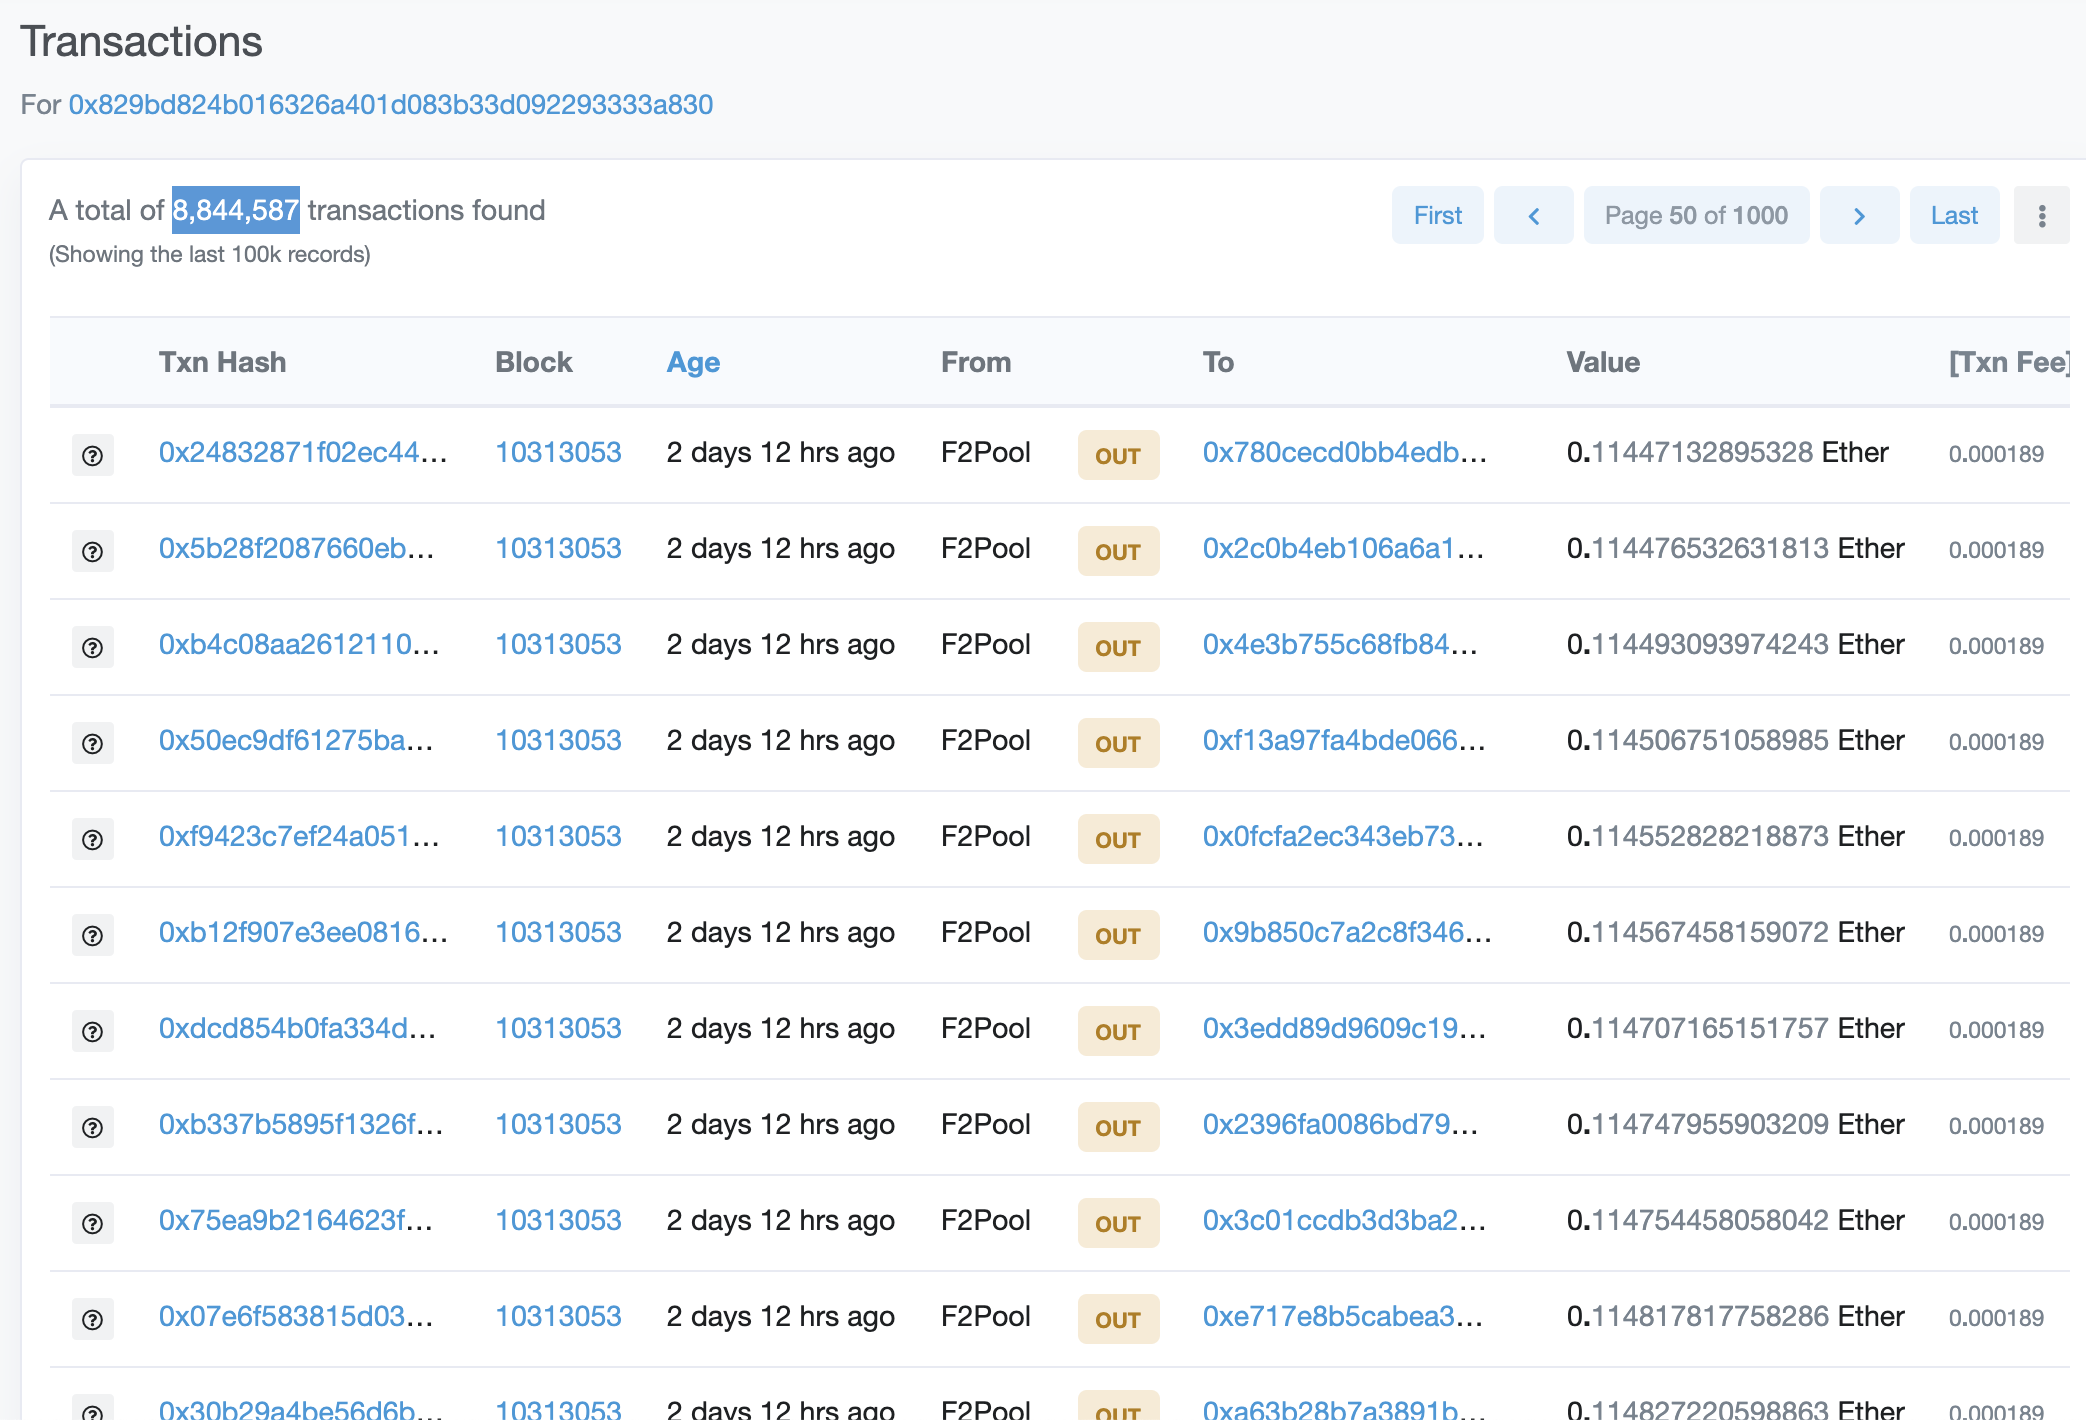Click highlighted total 8,844,587
Image resolution: width=2086 pixels, height=1420 pixels.
pyautogui.click(x=236, y=210)
